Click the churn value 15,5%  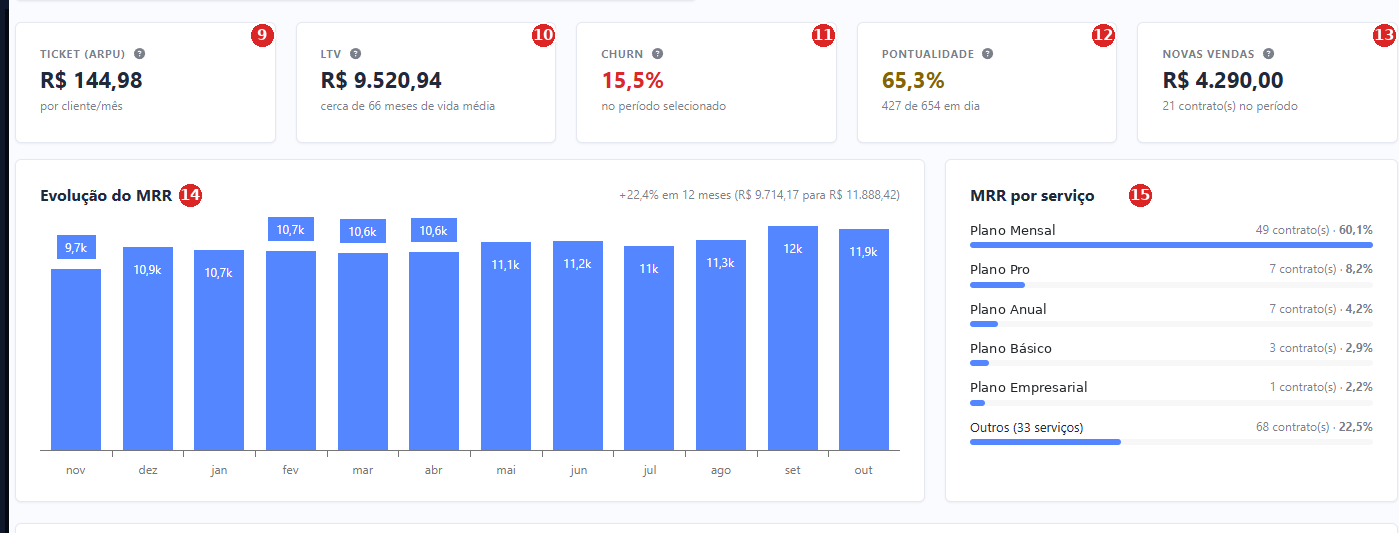click(x=632, y=80)
